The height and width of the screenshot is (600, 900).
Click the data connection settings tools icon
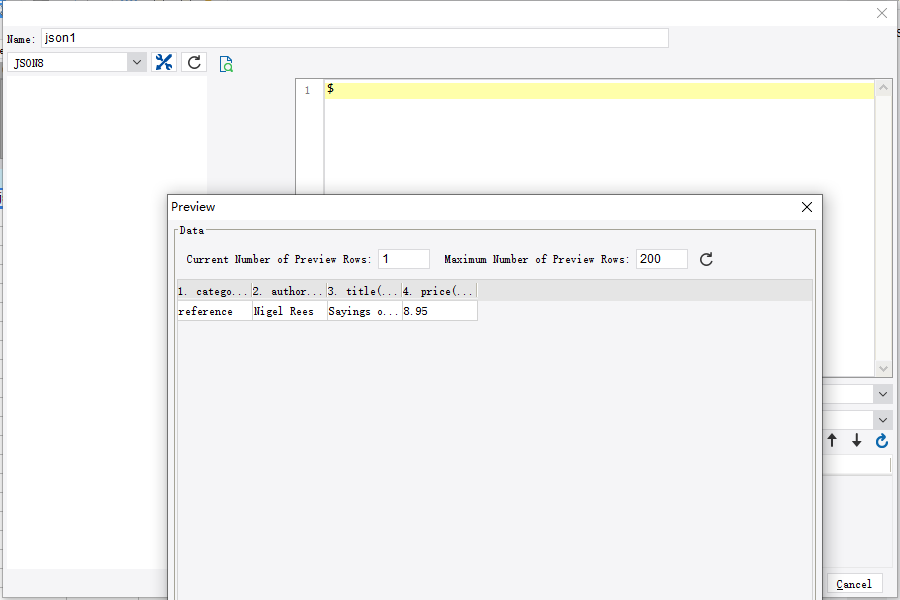(x=164, y=62)
